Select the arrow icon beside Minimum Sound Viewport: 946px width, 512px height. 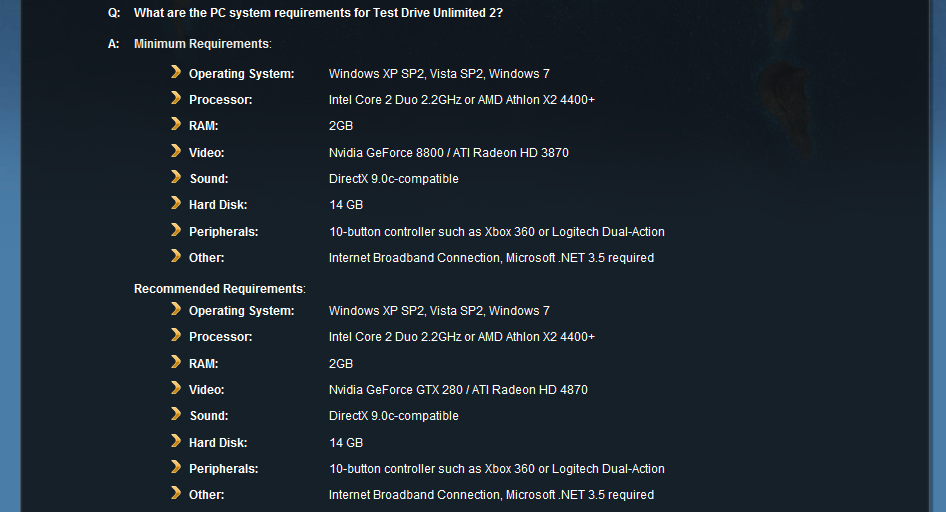pyautogui.click(x=176, y=177)
